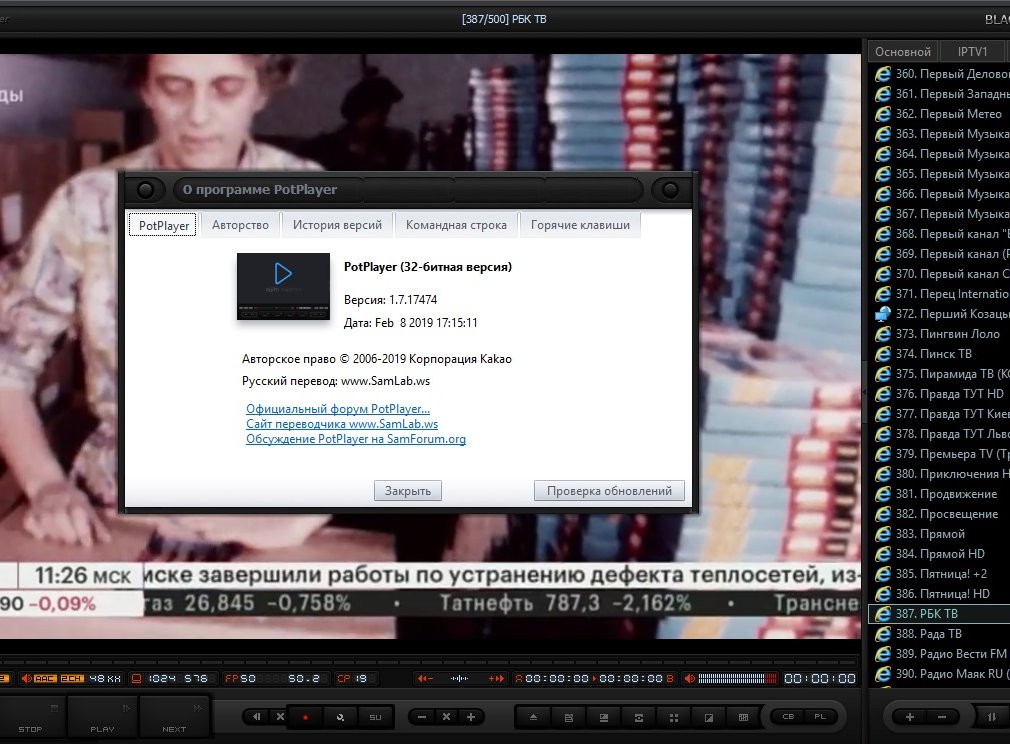This screenshot has height=744, width=1010.
Task: Click the icon beside 387. РБК ТВ
Action: click(x=882, y=614)
